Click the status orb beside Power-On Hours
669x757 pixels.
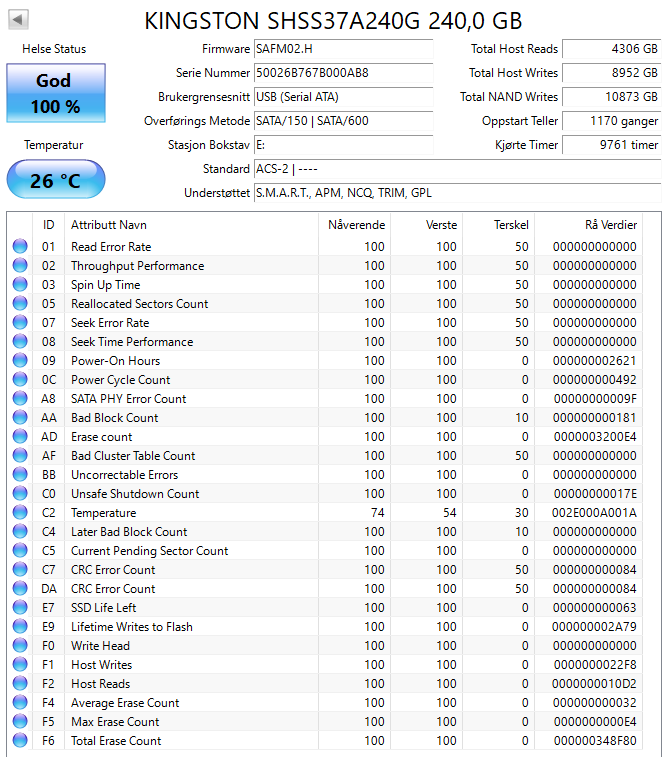tap(20, 360)
